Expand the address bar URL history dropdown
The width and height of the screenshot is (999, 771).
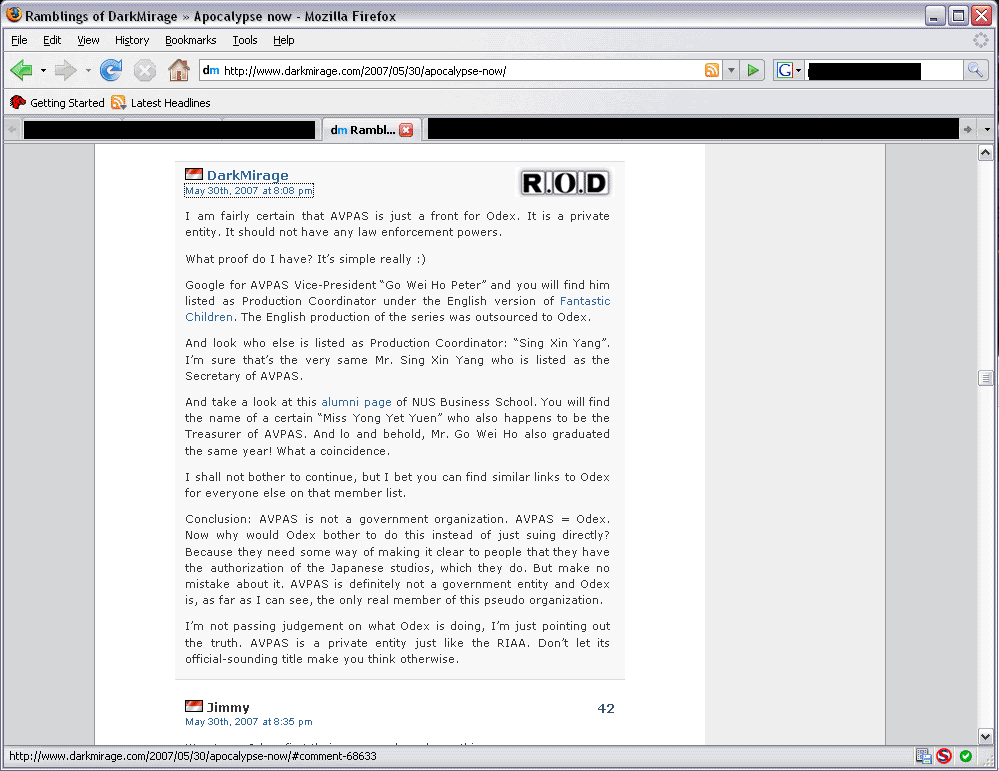[731, 70]
